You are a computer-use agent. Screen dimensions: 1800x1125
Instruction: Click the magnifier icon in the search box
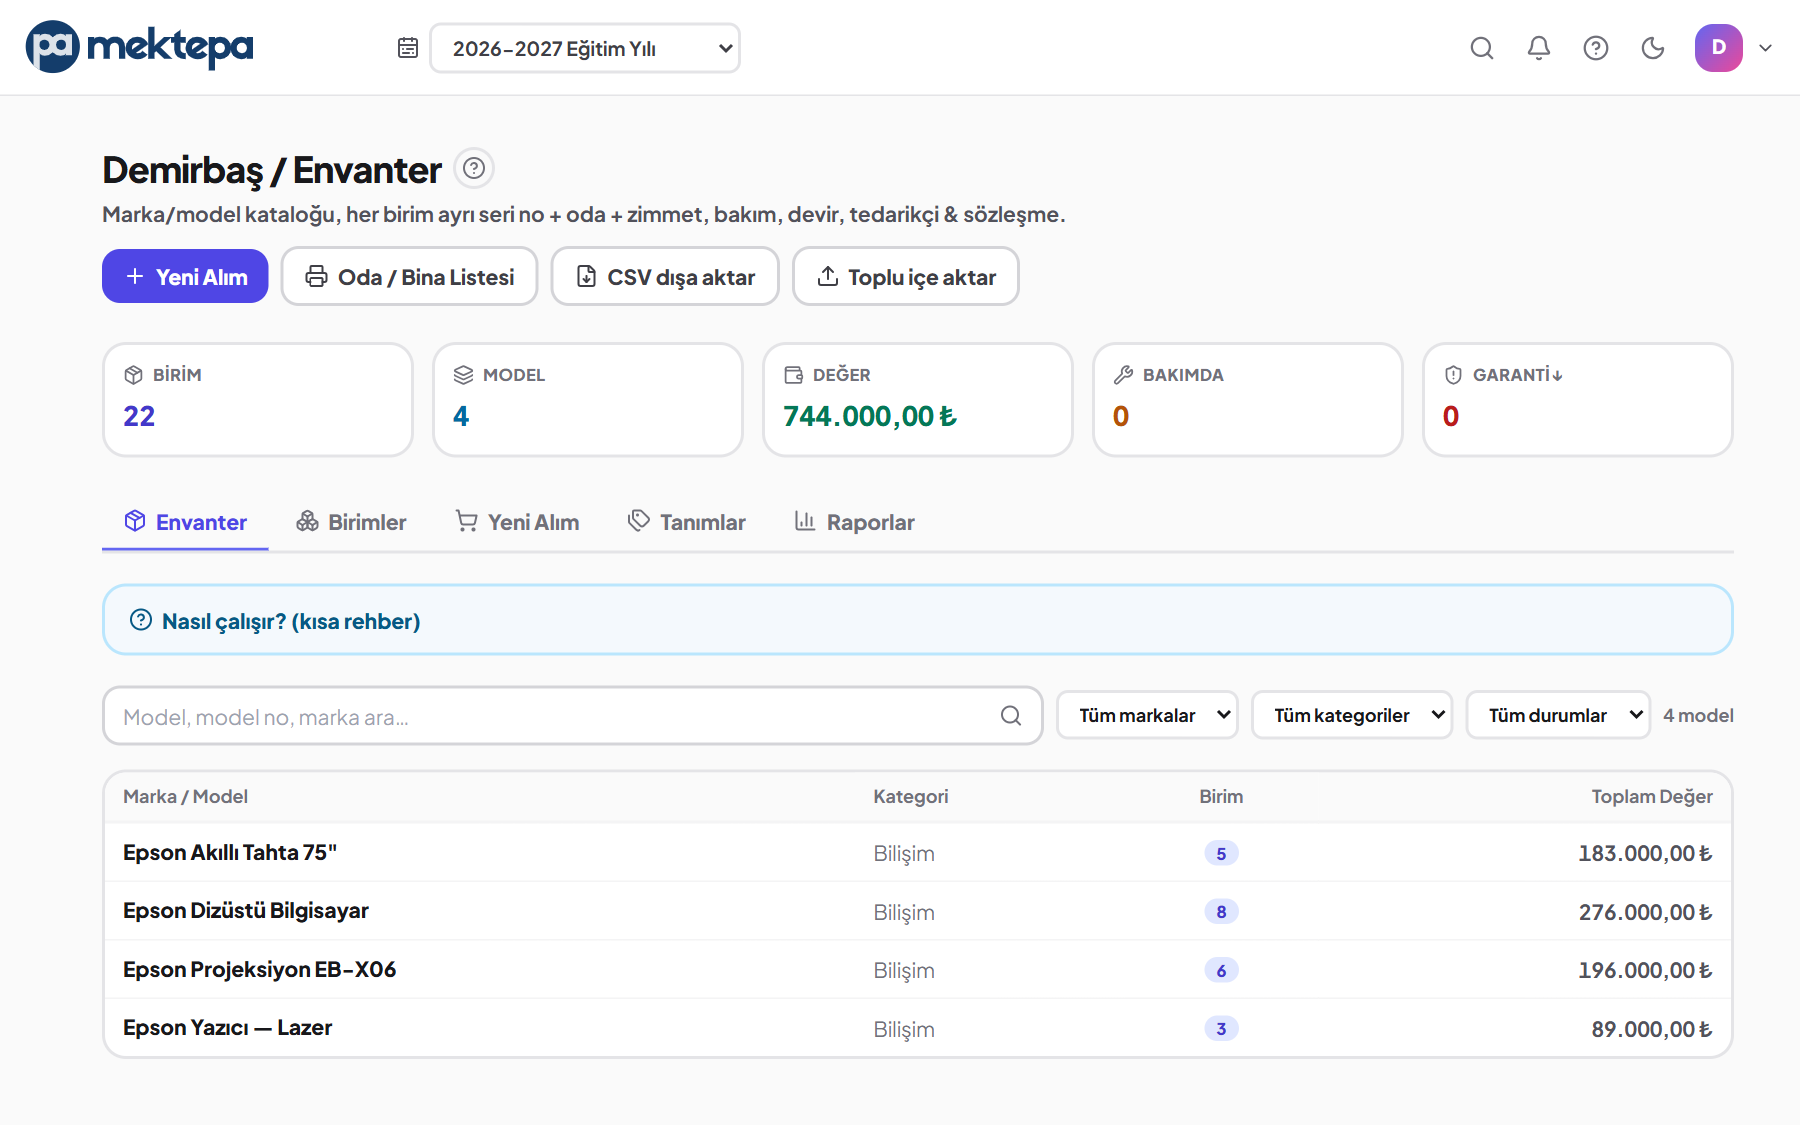point(1011,716)
